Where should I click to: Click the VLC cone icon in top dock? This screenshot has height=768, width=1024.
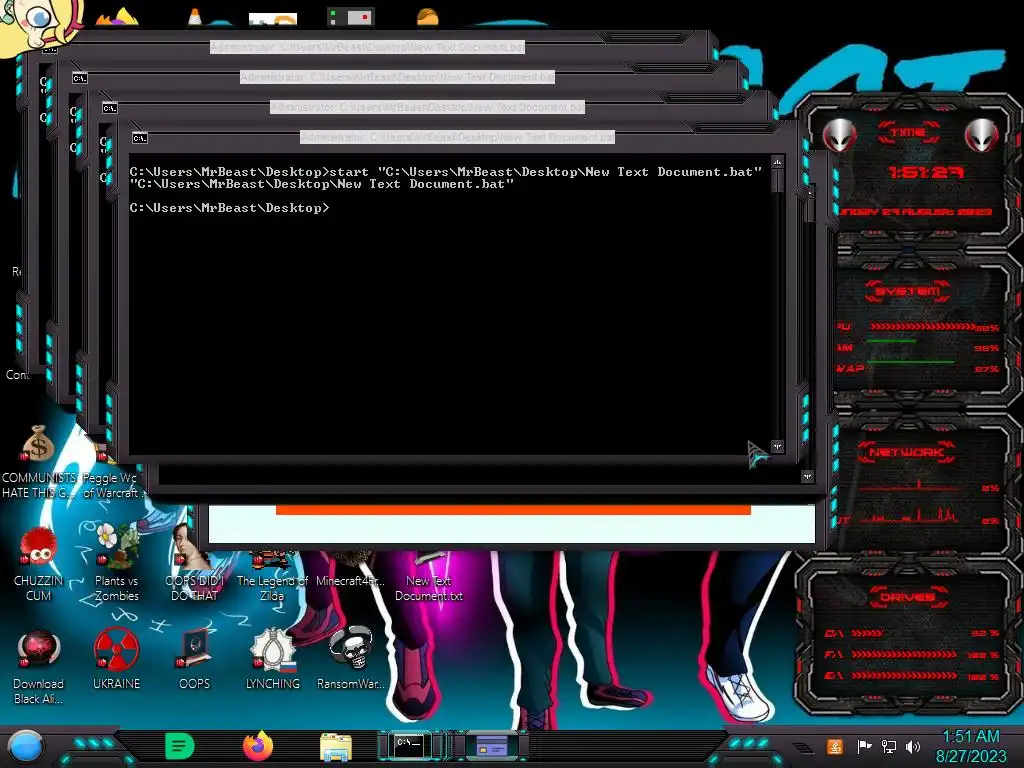(x=195, y=16)
